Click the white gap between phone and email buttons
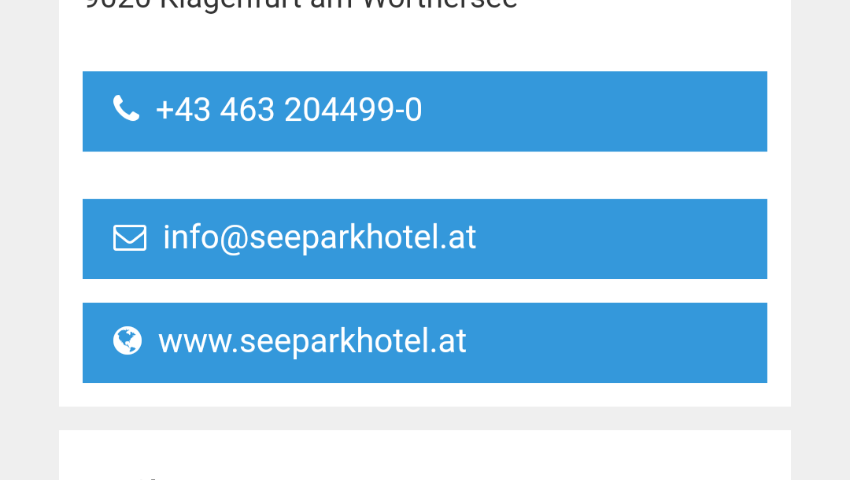Viewport: 850px width, 480px height. click(424, 175)
